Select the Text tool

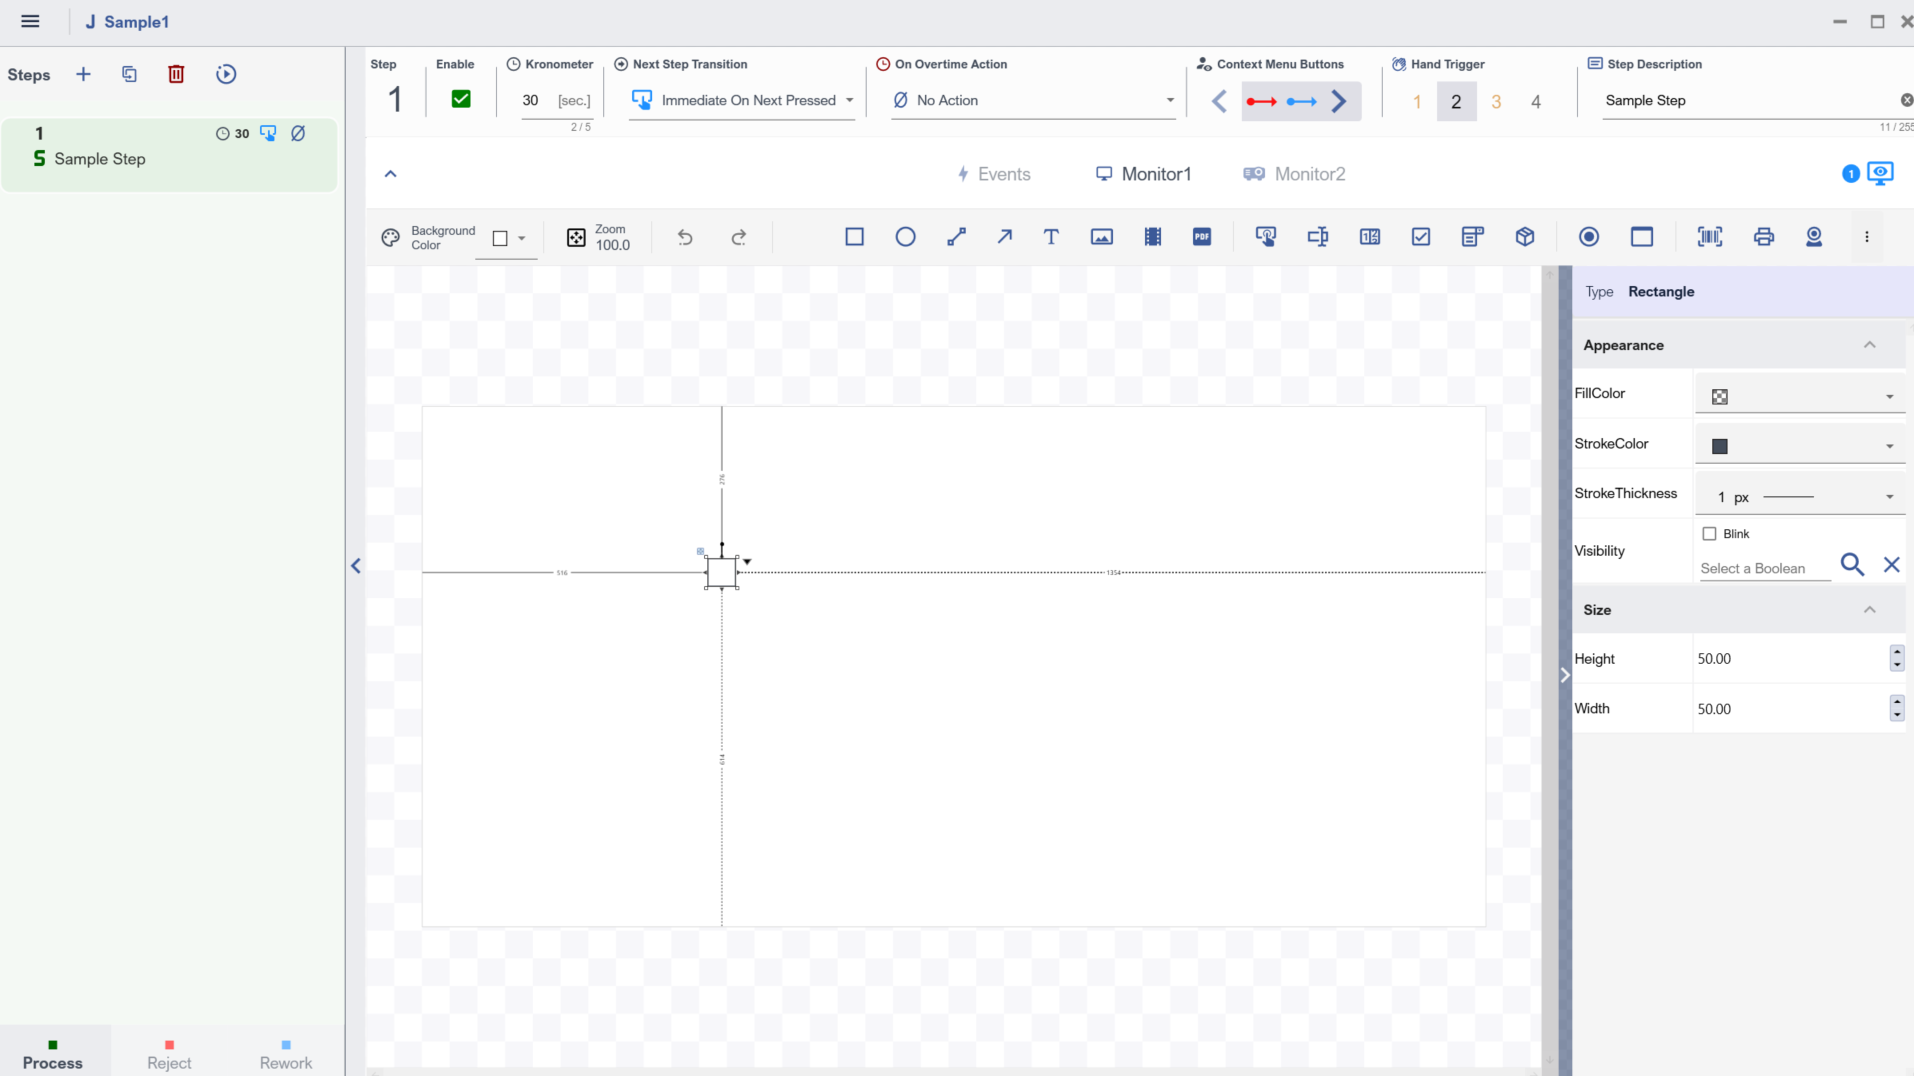pos(1050,237)
